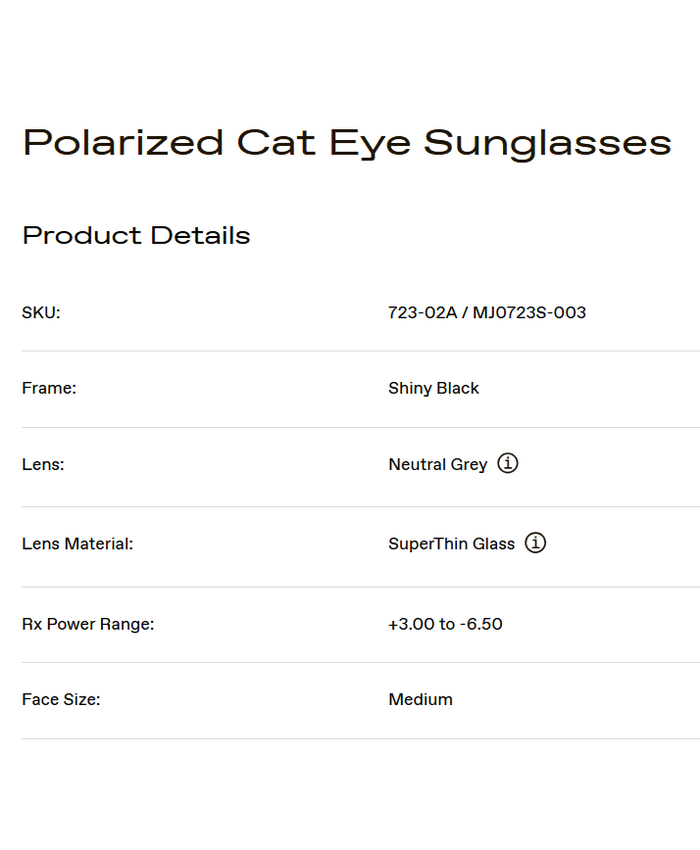The width and height of the screenshot is (700, 850).
Task: Click the SKU: label
Action: (x=41, y=313)
